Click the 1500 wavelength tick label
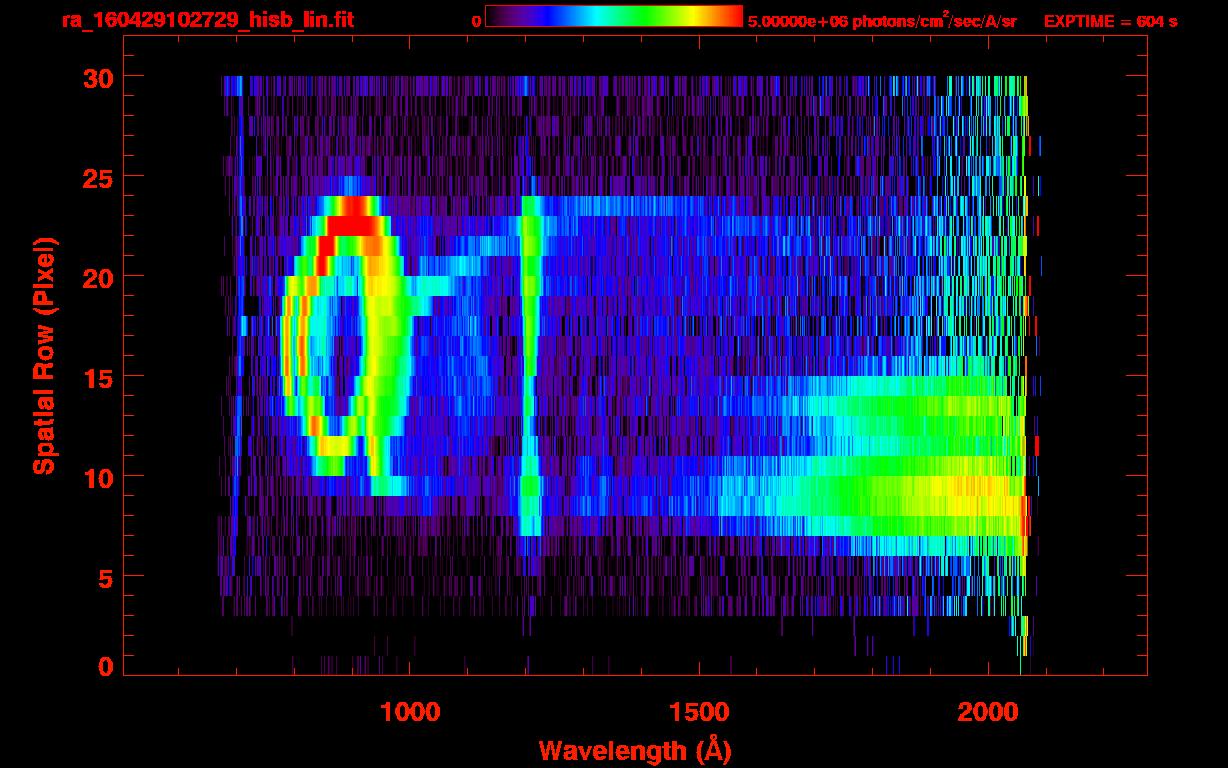 tap(698, 712)
